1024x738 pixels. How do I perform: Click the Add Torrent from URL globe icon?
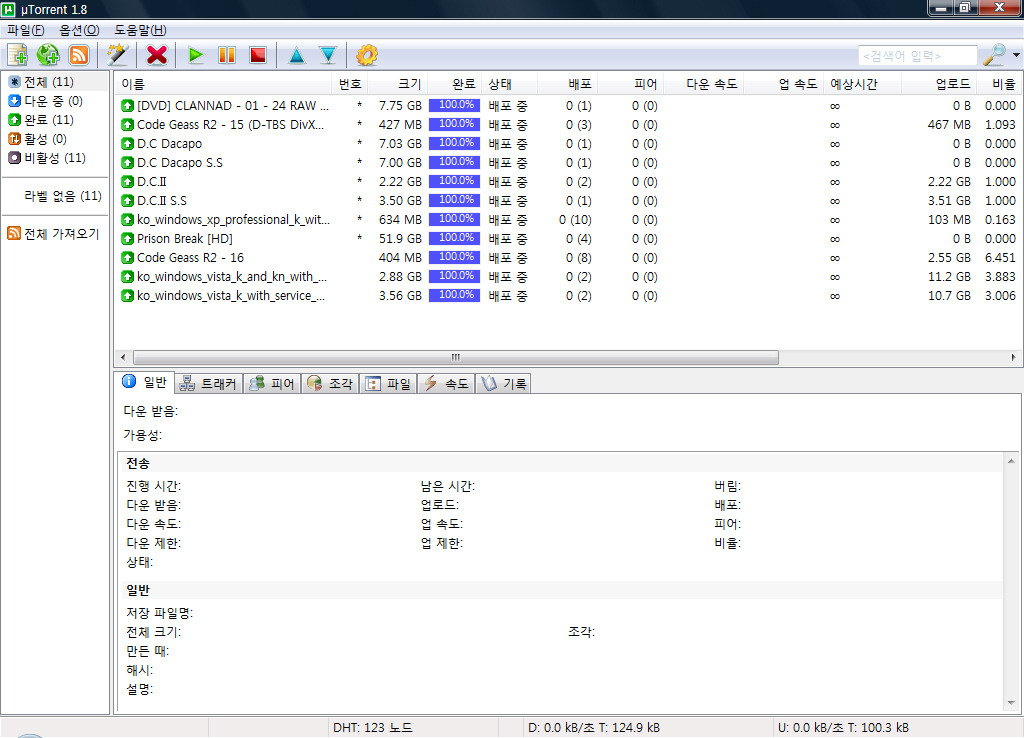click(x=48, y=56)
